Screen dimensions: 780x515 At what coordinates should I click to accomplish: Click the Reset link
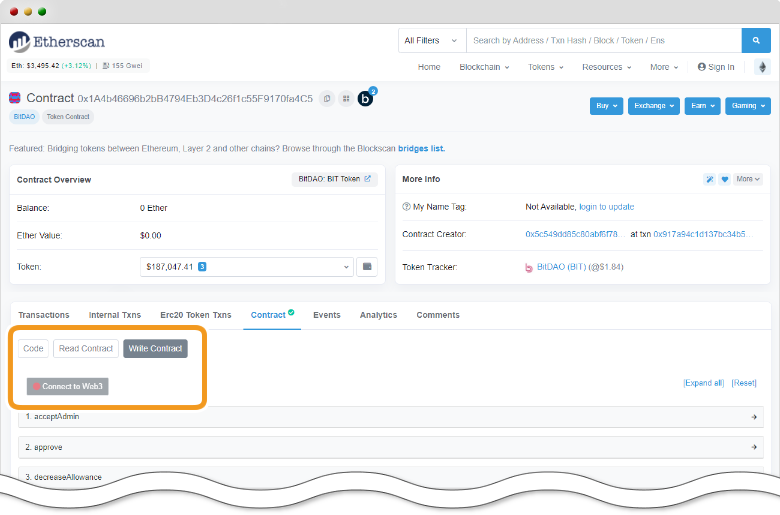744,383
